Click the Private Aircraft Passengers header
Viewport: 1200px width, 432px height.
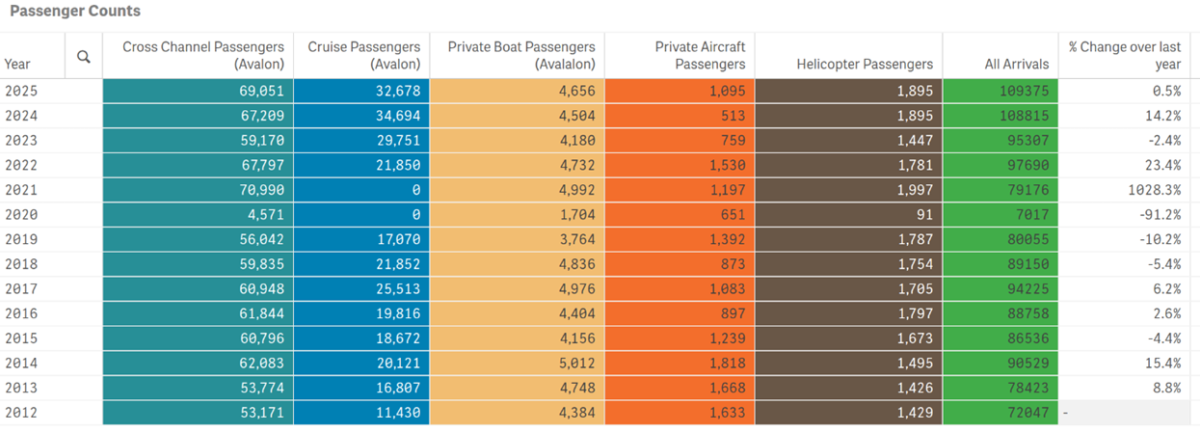click(x=700, y=55)
